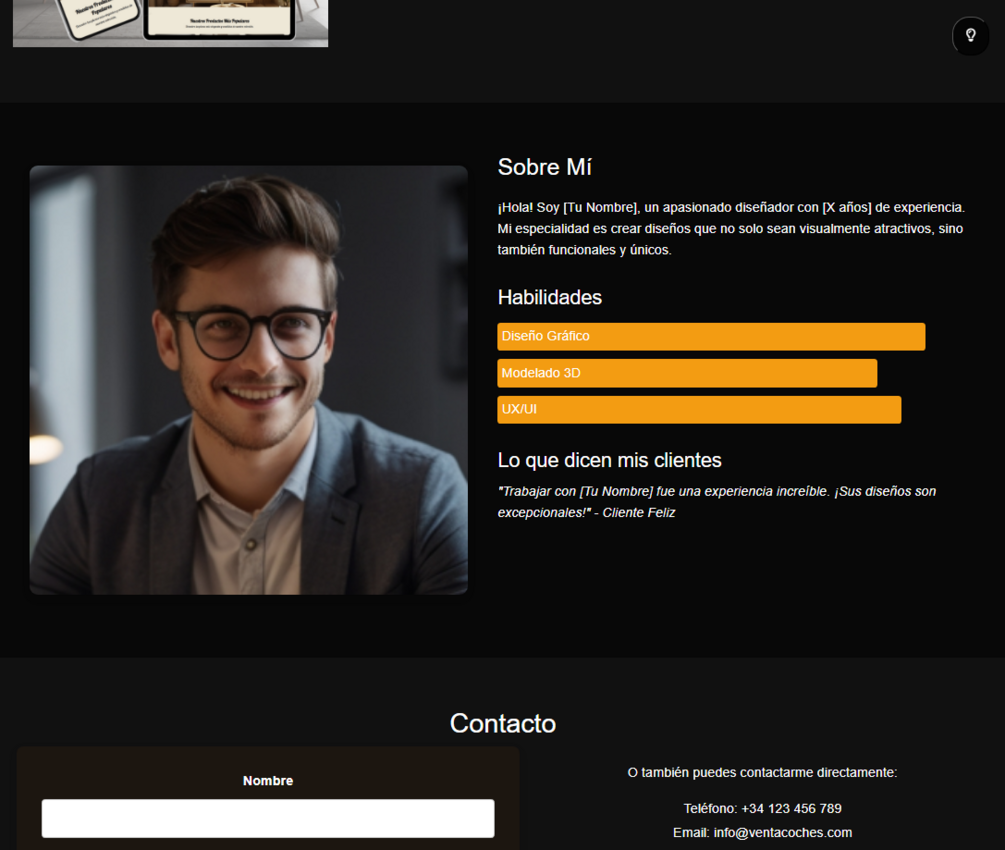Open the project mockup thumbnail at top
The image size is (1005, 850).
point(170,23)
